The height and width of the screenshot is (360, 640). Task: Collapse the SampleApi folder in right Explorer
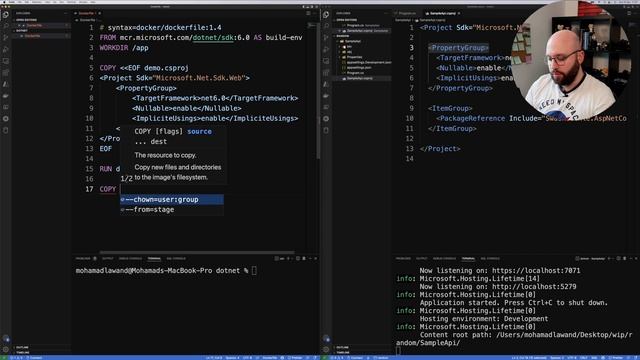pos(353,41)
